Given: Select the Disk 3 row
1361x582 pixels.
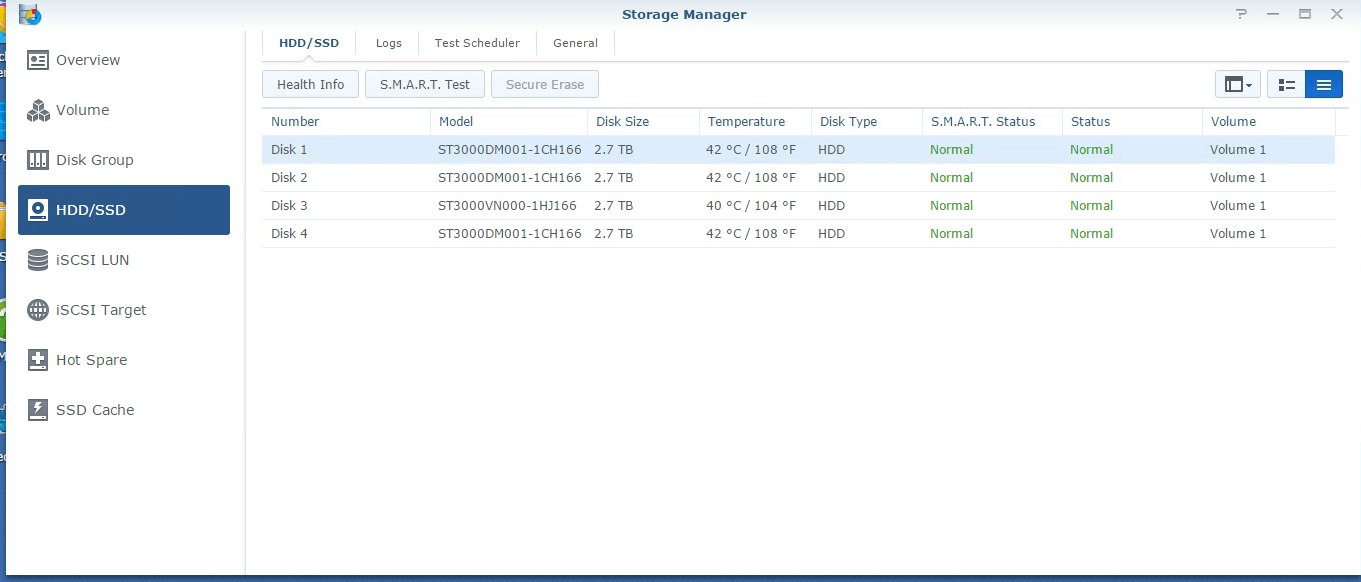Looking at the screenshot, I should [x=798, y=206].
